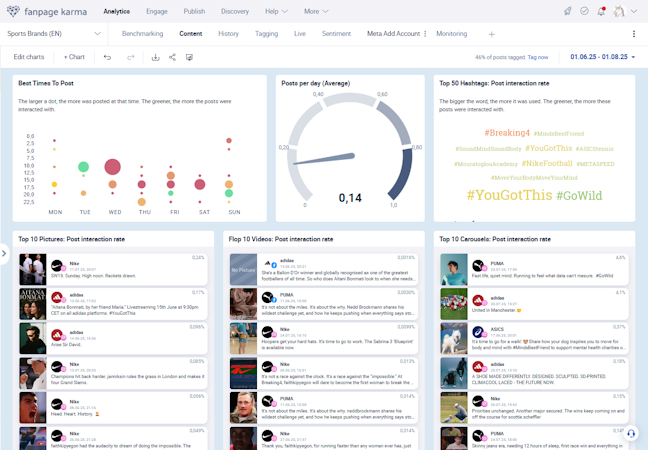Go to the Publish section
The width and height of the screenshot is (648, 450).
(194, 11)
